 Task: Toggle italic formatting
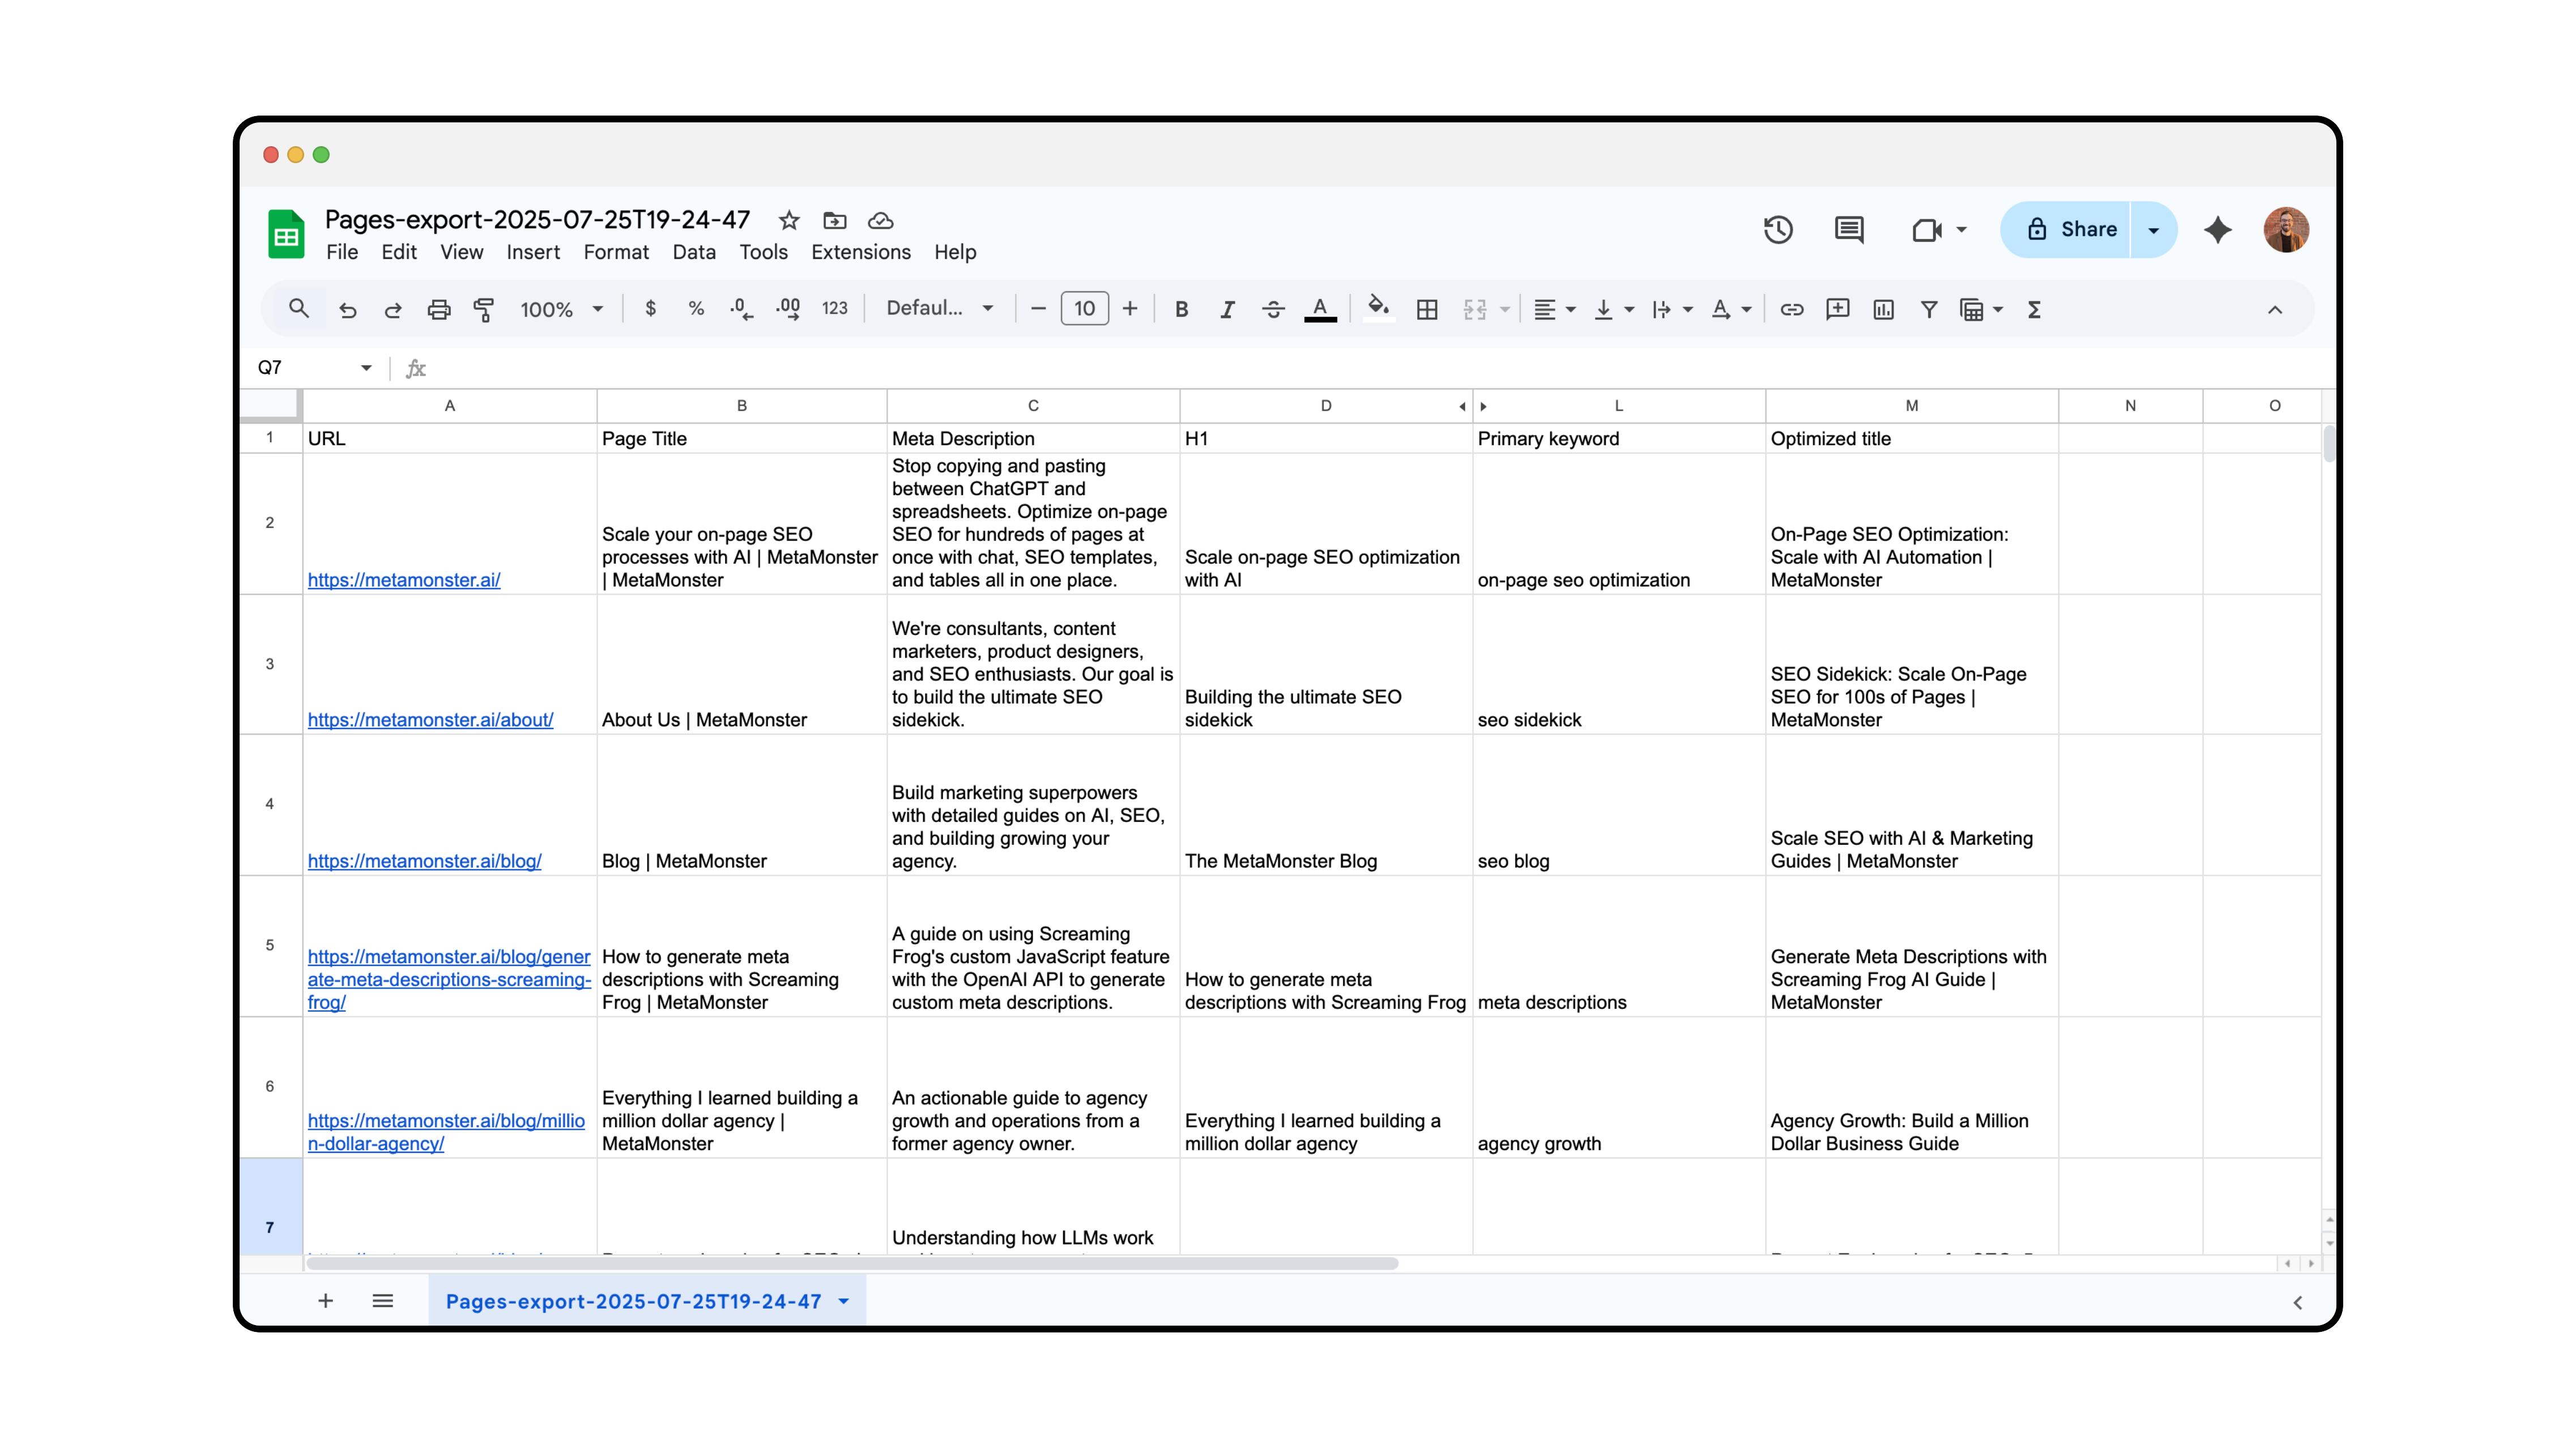point(1227,310)
